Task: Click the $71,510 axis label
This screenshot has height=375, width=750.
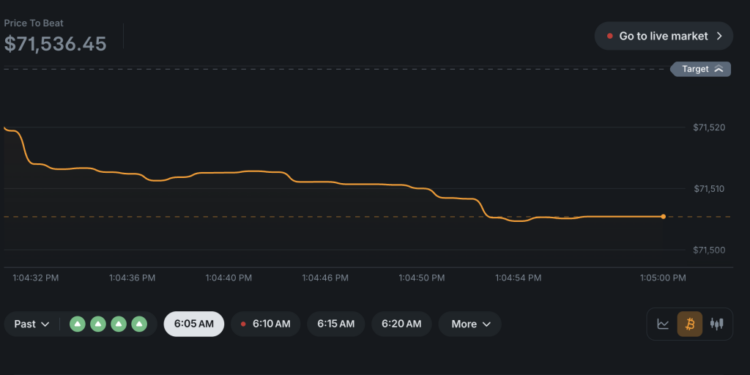Action: tap(709, 188)
